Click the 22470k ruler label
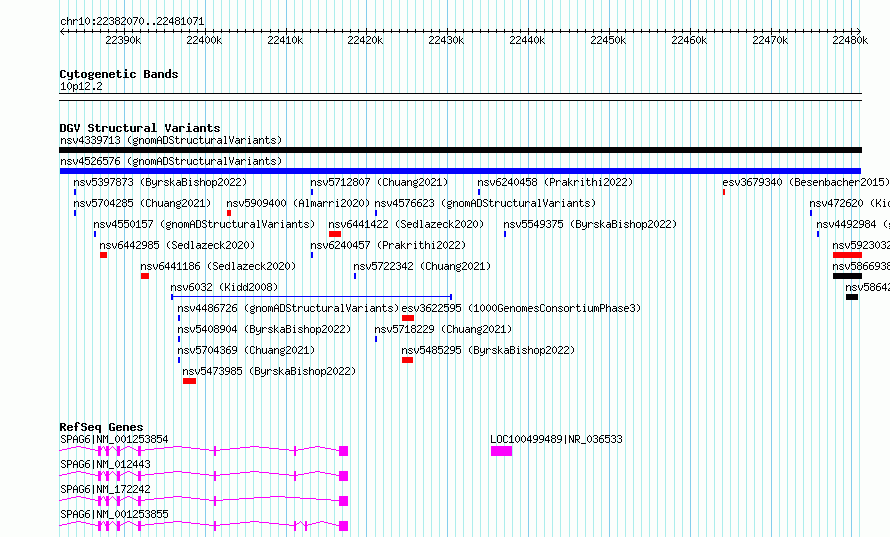 click(770, 40)
